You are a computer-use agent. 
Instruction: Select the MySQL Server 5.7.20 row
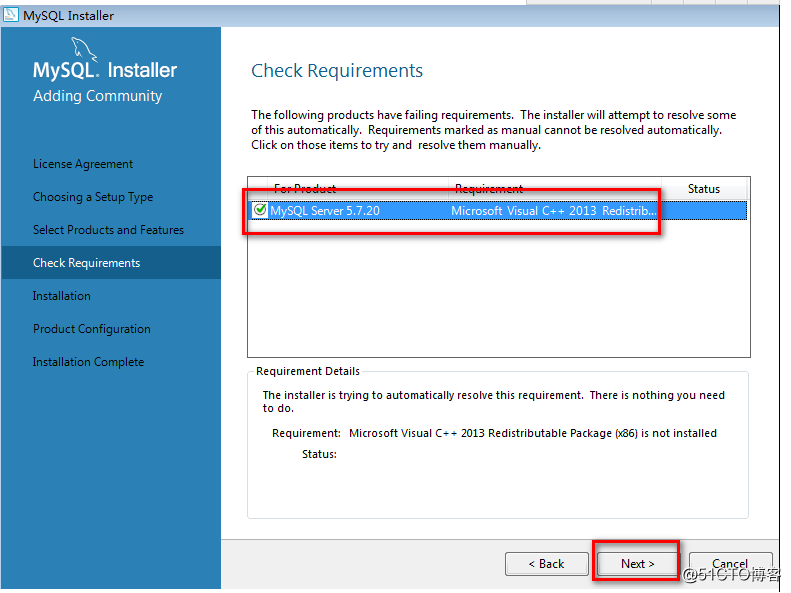tap(498, 210)
